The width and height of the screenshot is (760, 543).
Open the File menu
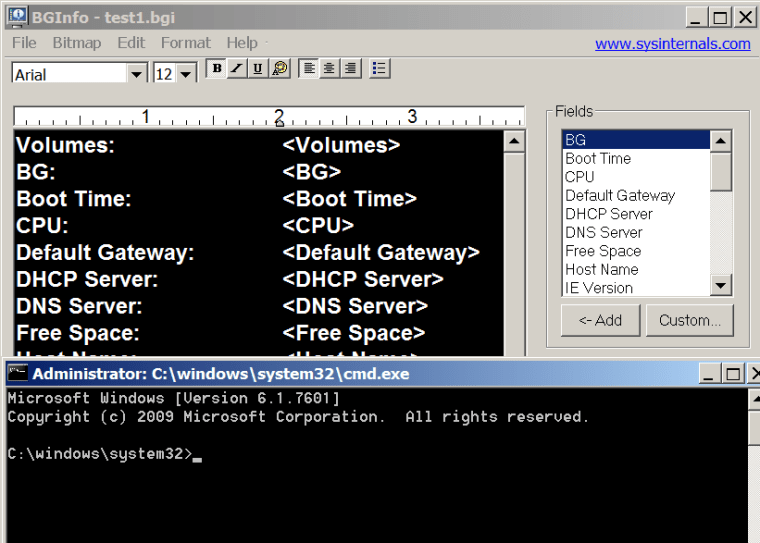24,43
